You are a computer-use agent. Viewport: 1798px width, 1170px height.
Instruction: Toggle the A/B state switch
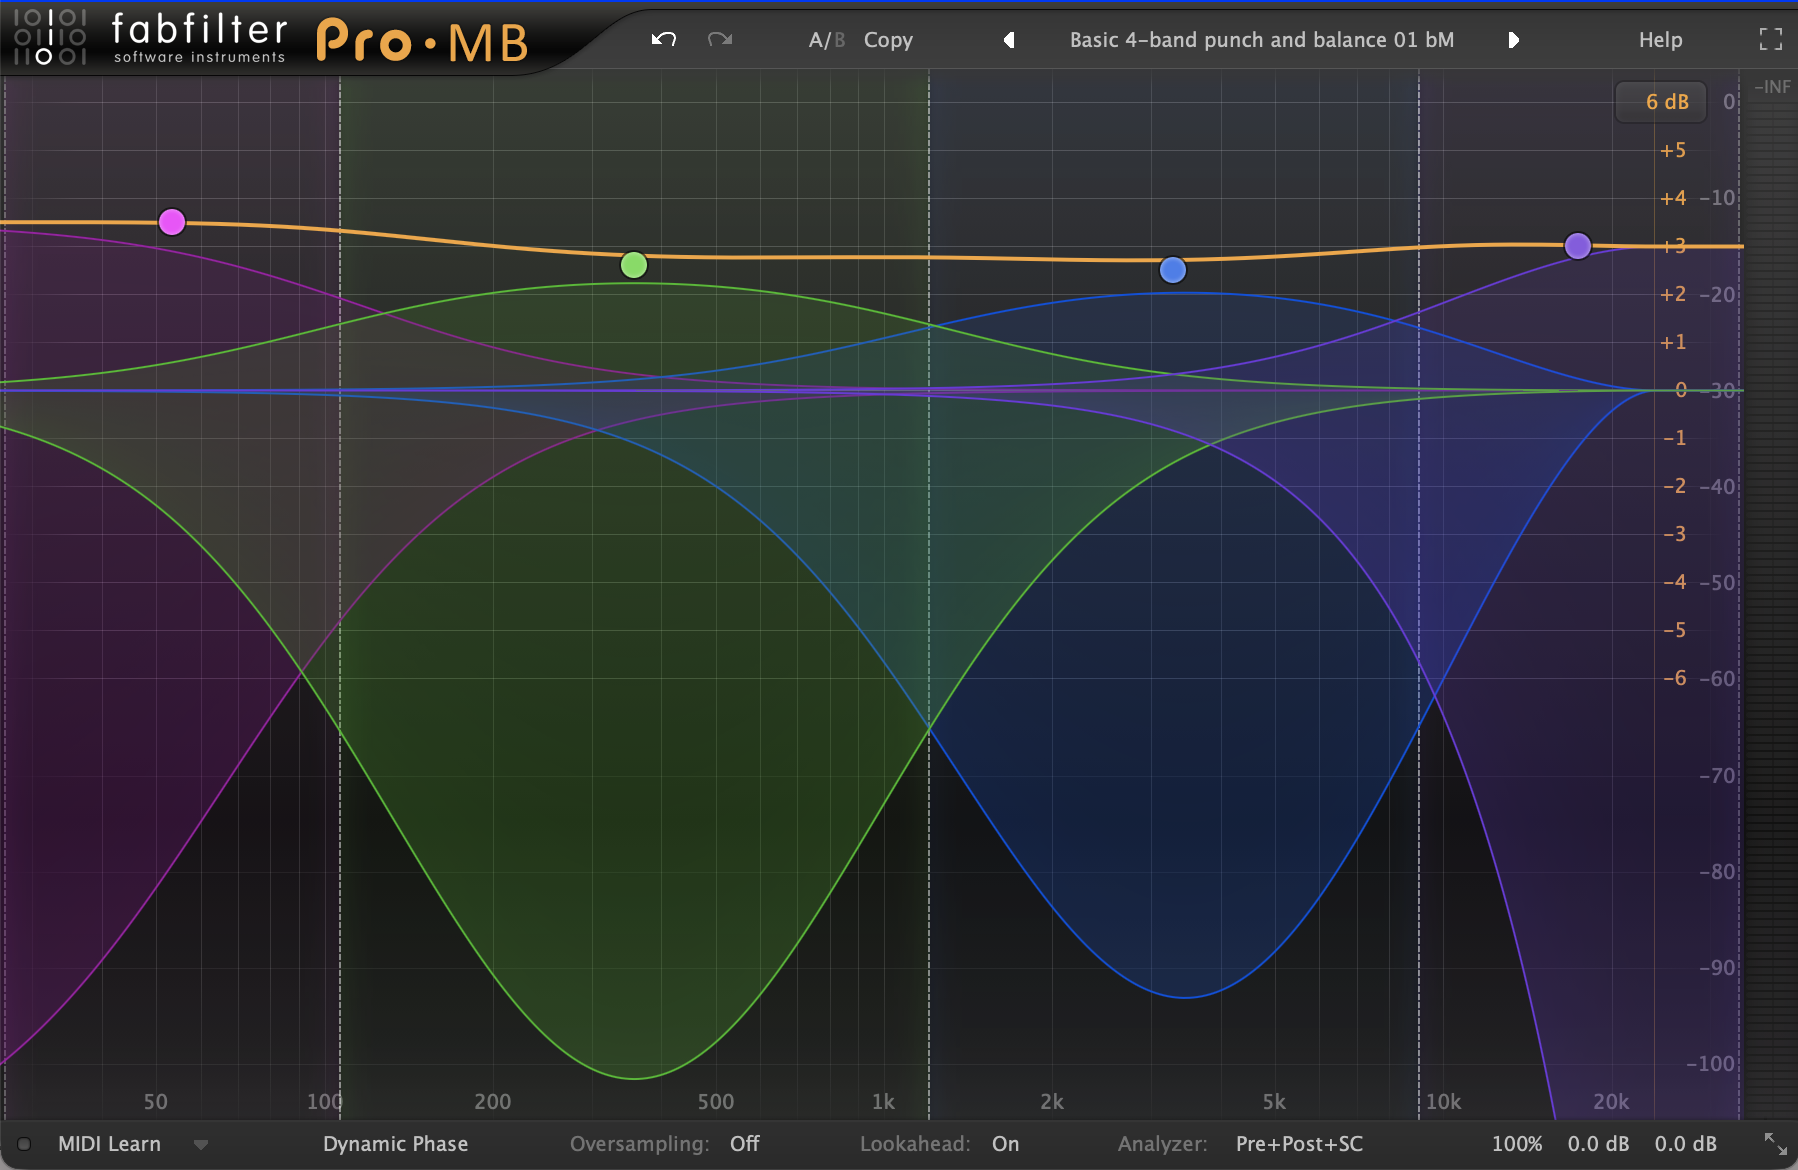(x=827, y=40)
